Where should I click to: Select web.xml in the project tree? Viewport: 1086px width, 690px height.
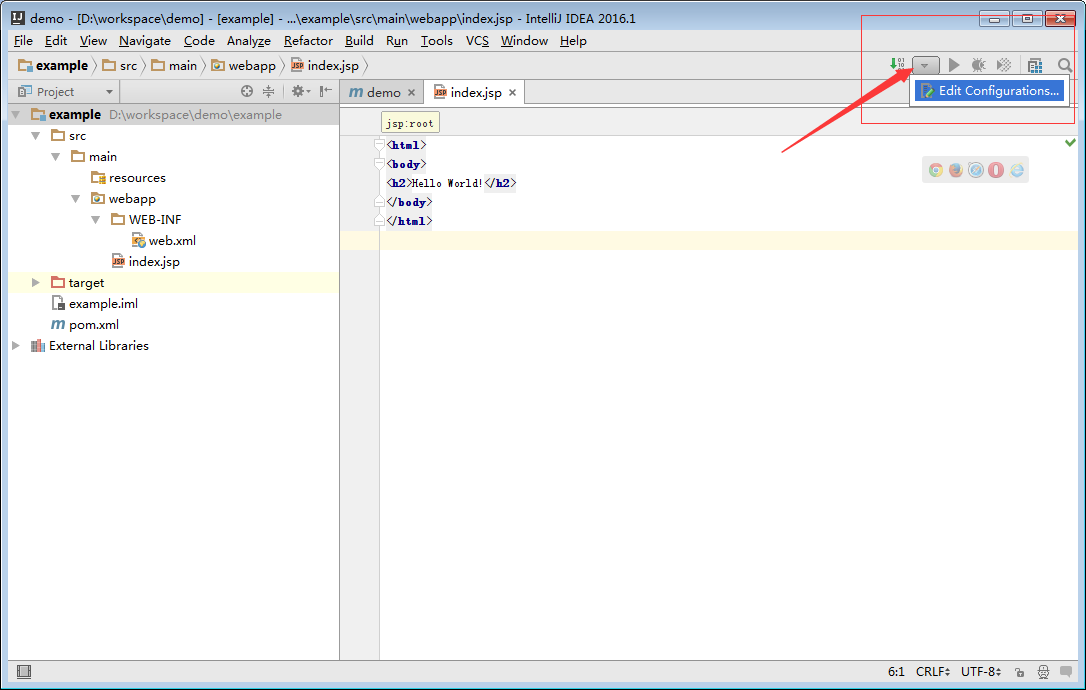point(164,240)
